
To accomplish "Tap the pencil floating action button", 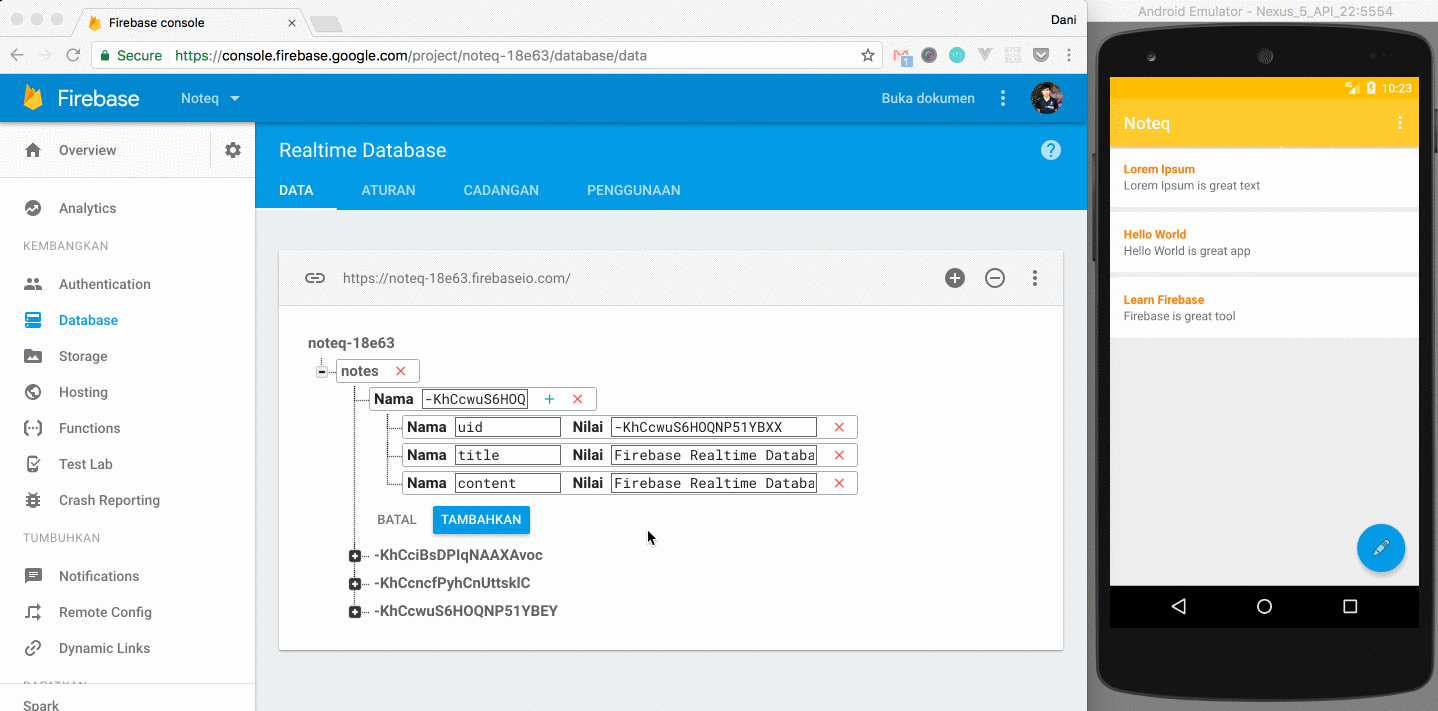I will (1381, 548).
